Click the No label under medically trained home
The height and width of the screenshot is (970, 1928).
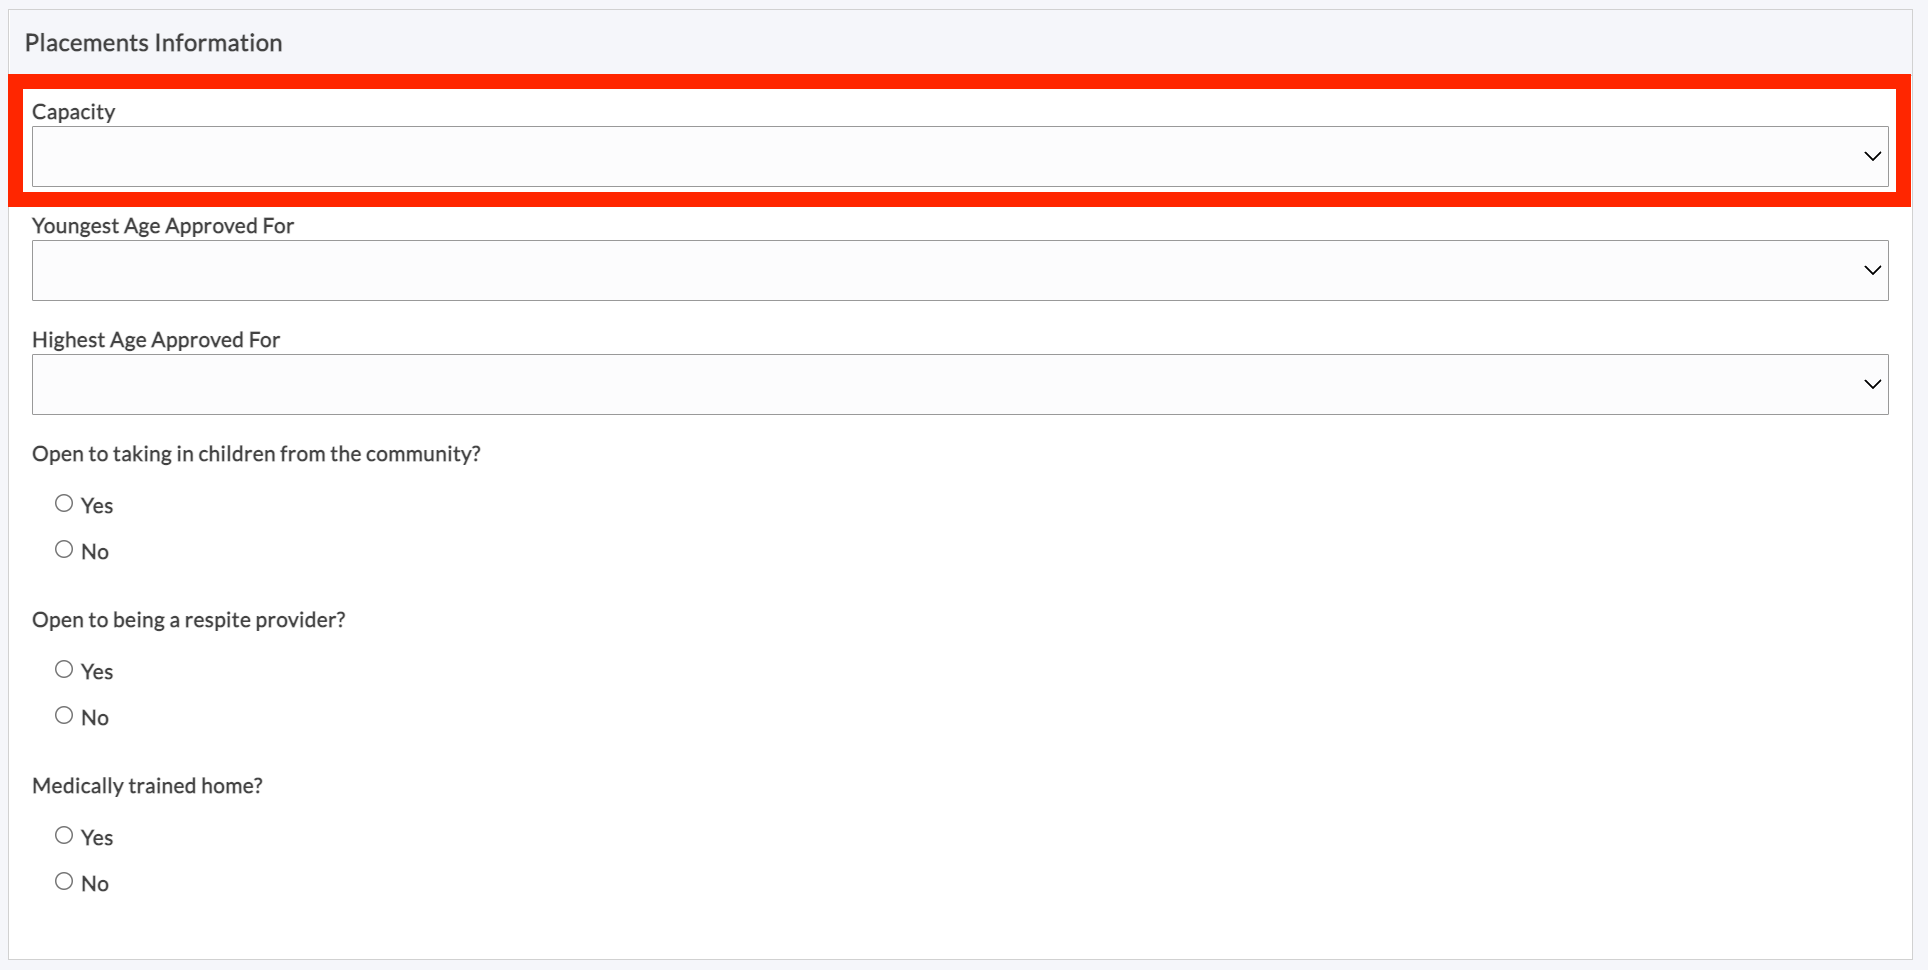[x=95, y=884]
